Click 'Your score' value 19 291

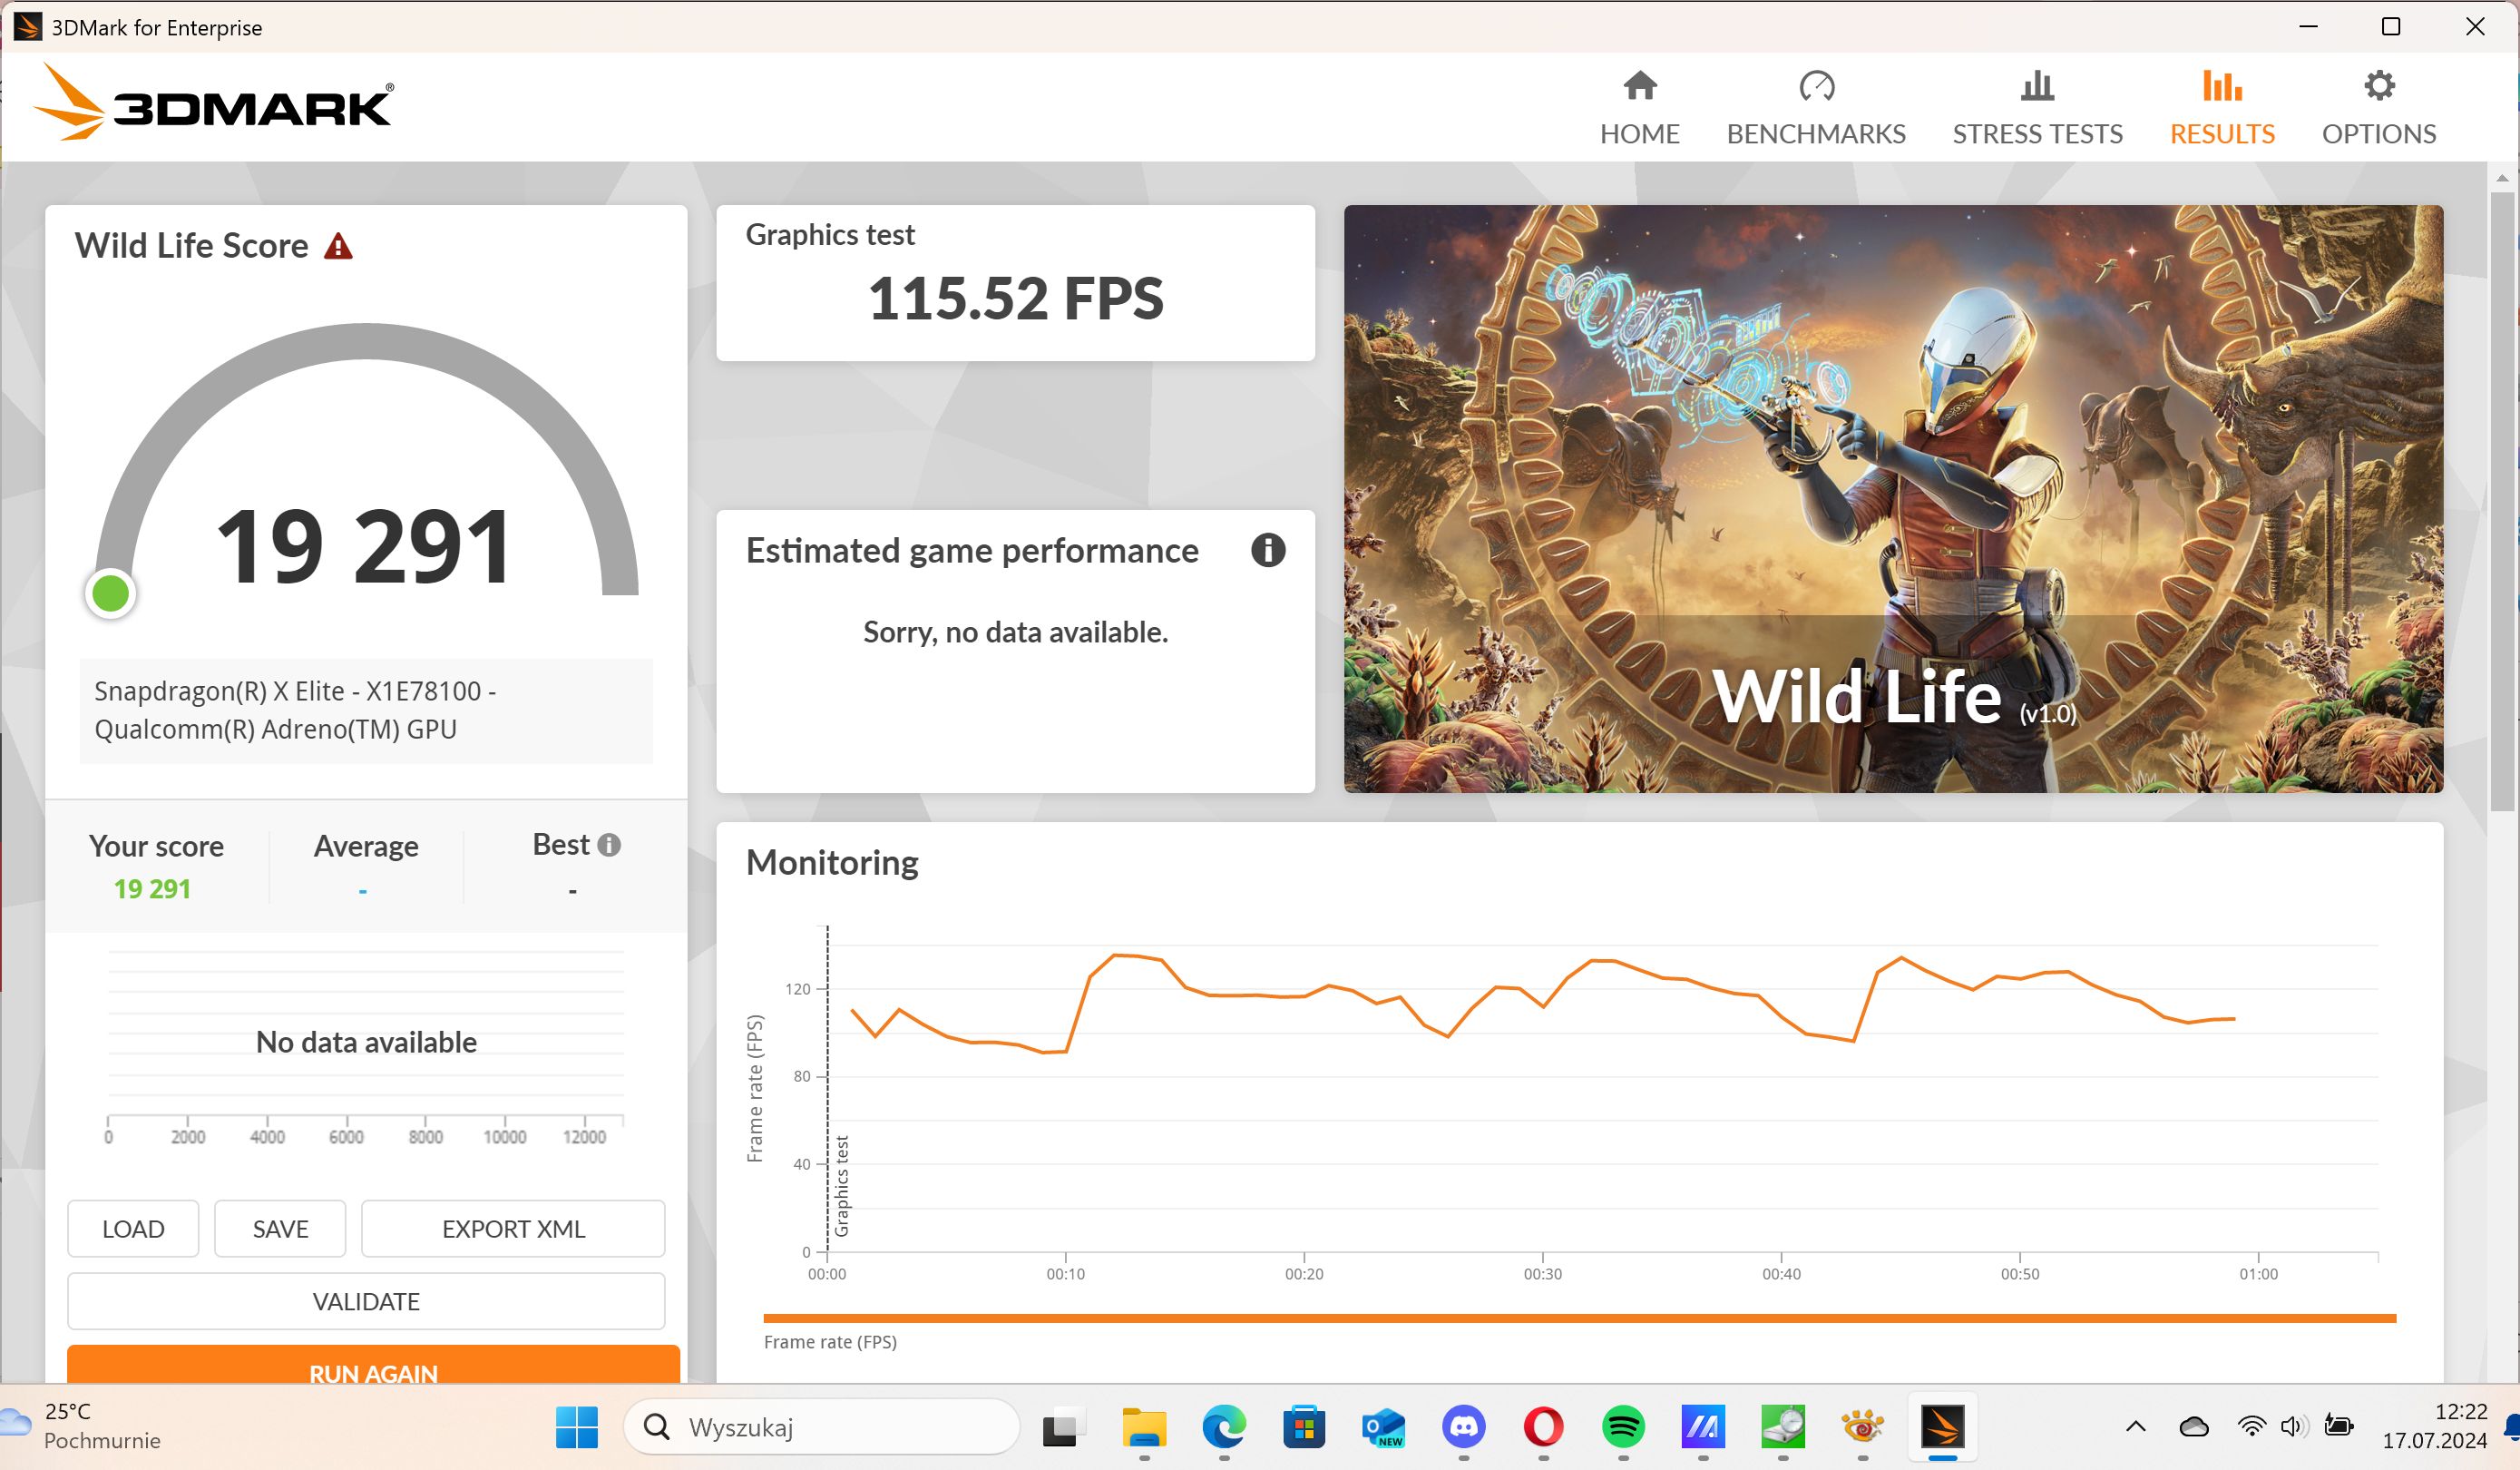click(x=152, y=888)
